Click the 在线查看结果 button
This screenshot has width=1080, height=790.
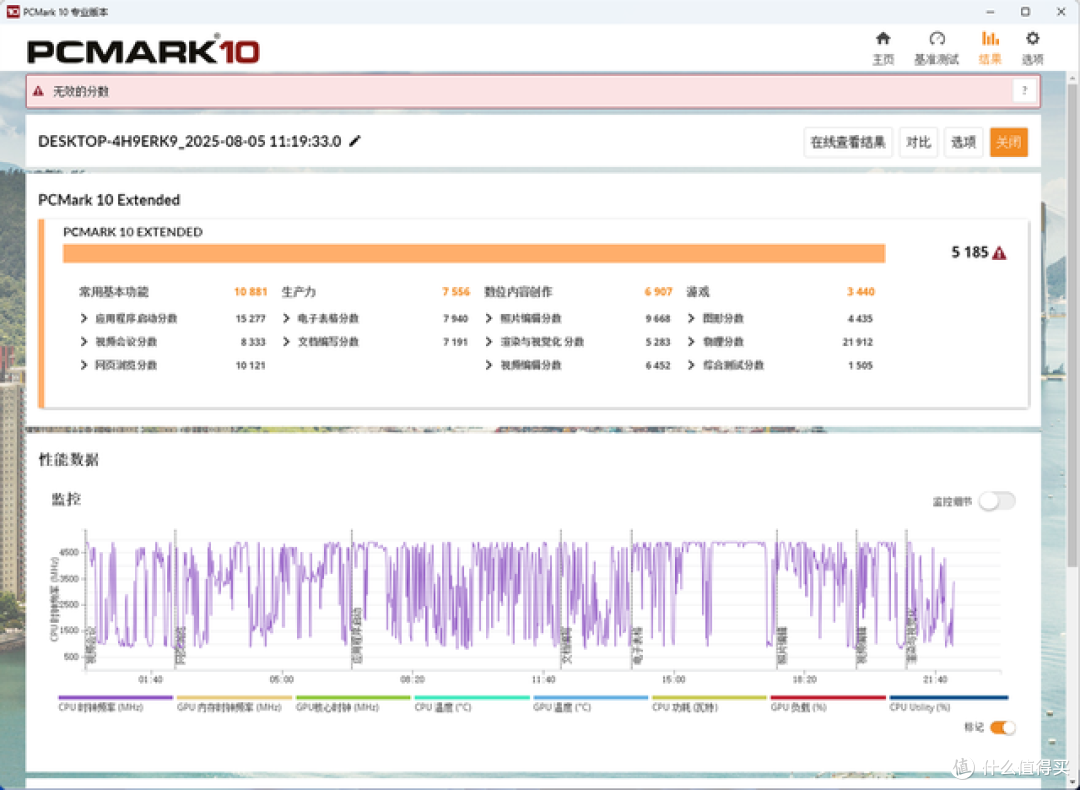click(848, 142)
